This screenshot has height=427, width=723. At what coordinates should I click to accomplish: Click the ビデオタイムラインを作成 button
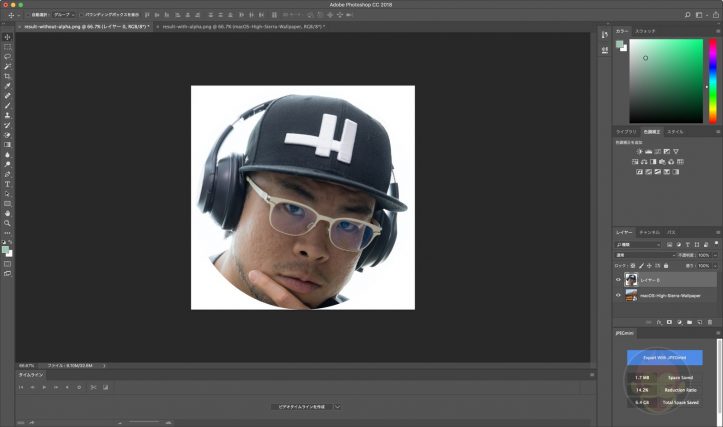coord(303,407)
